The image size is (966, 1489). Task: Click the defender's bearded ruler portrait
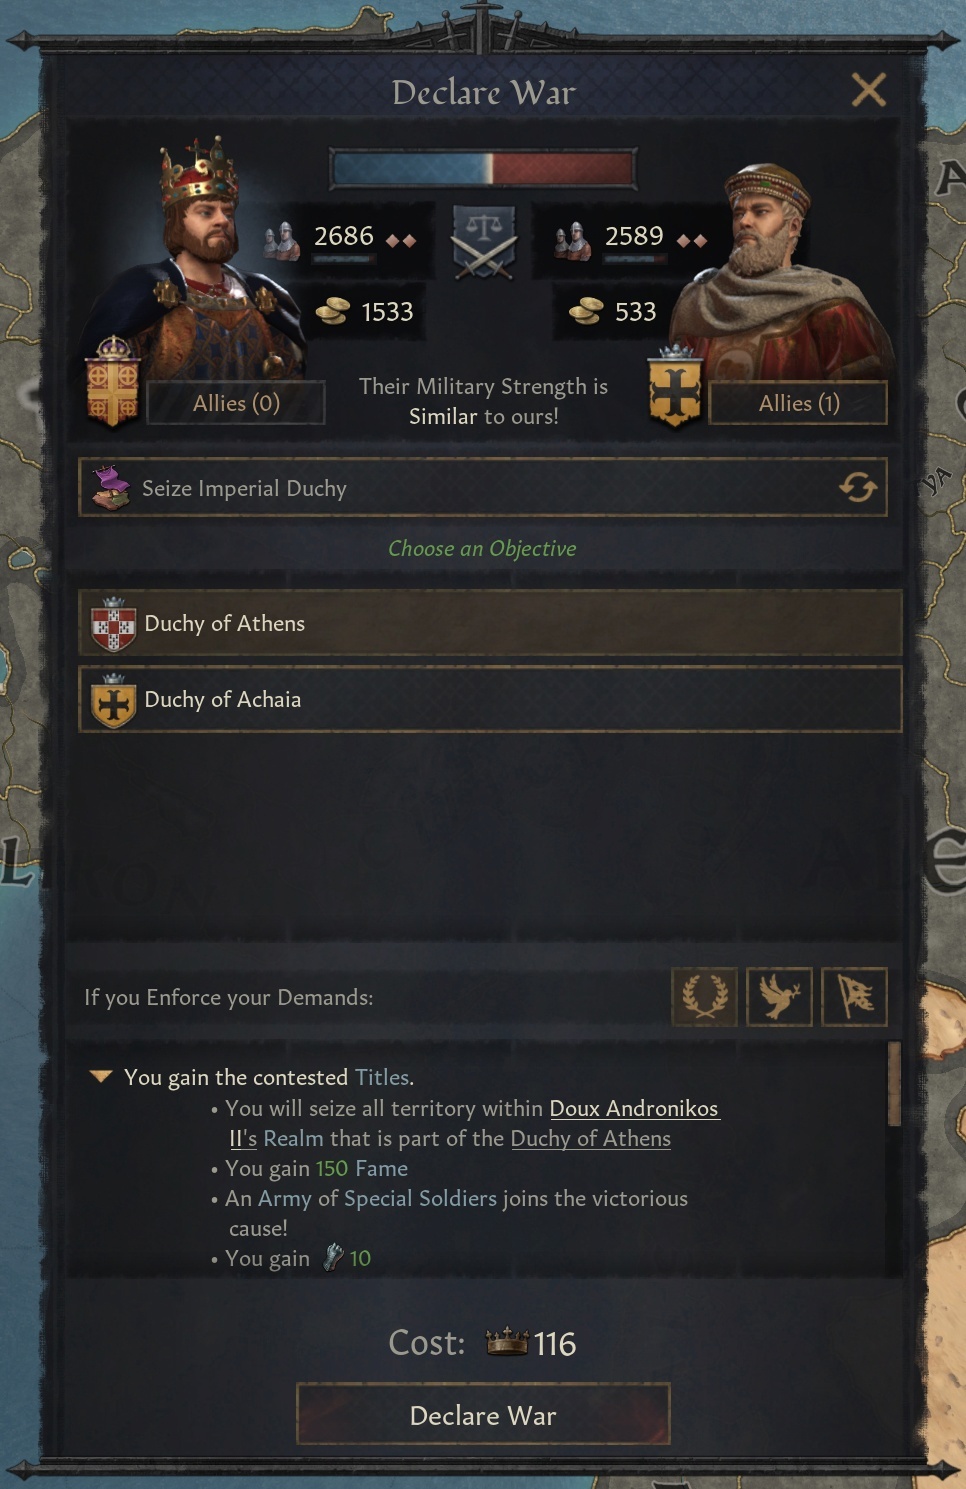coord(770,270)
